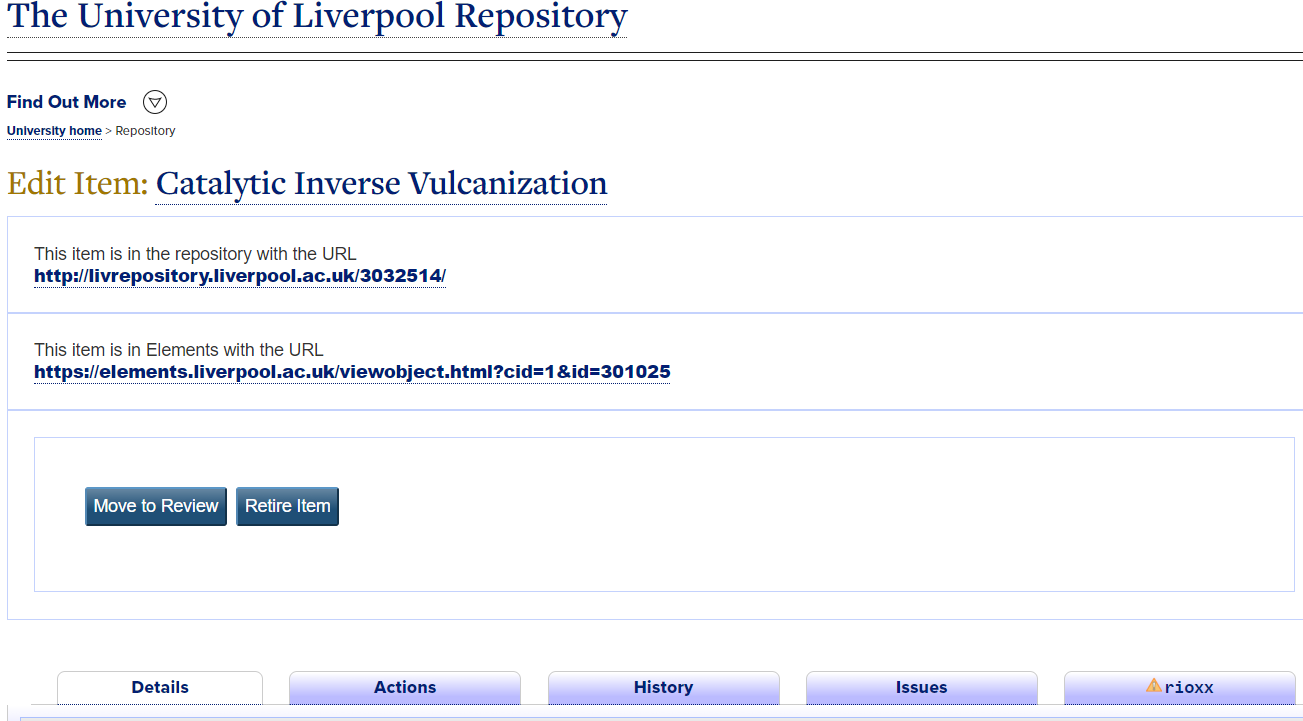
Task: Click the Retire Item button
Action: 287,506
